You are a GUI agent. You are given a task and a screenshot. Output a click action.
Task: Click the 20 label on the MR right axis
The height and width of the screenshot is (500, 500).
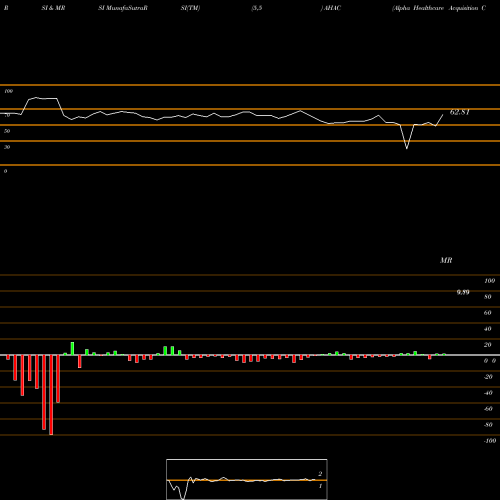pyautogui.click(x=488, y=345)
